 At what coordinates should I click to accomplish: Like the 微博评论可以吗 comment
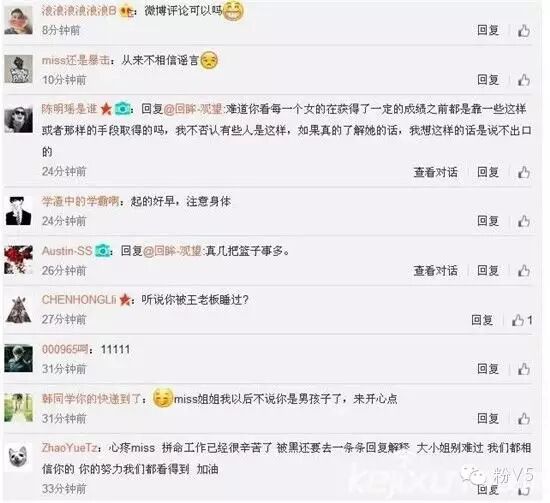coord(524,31)
